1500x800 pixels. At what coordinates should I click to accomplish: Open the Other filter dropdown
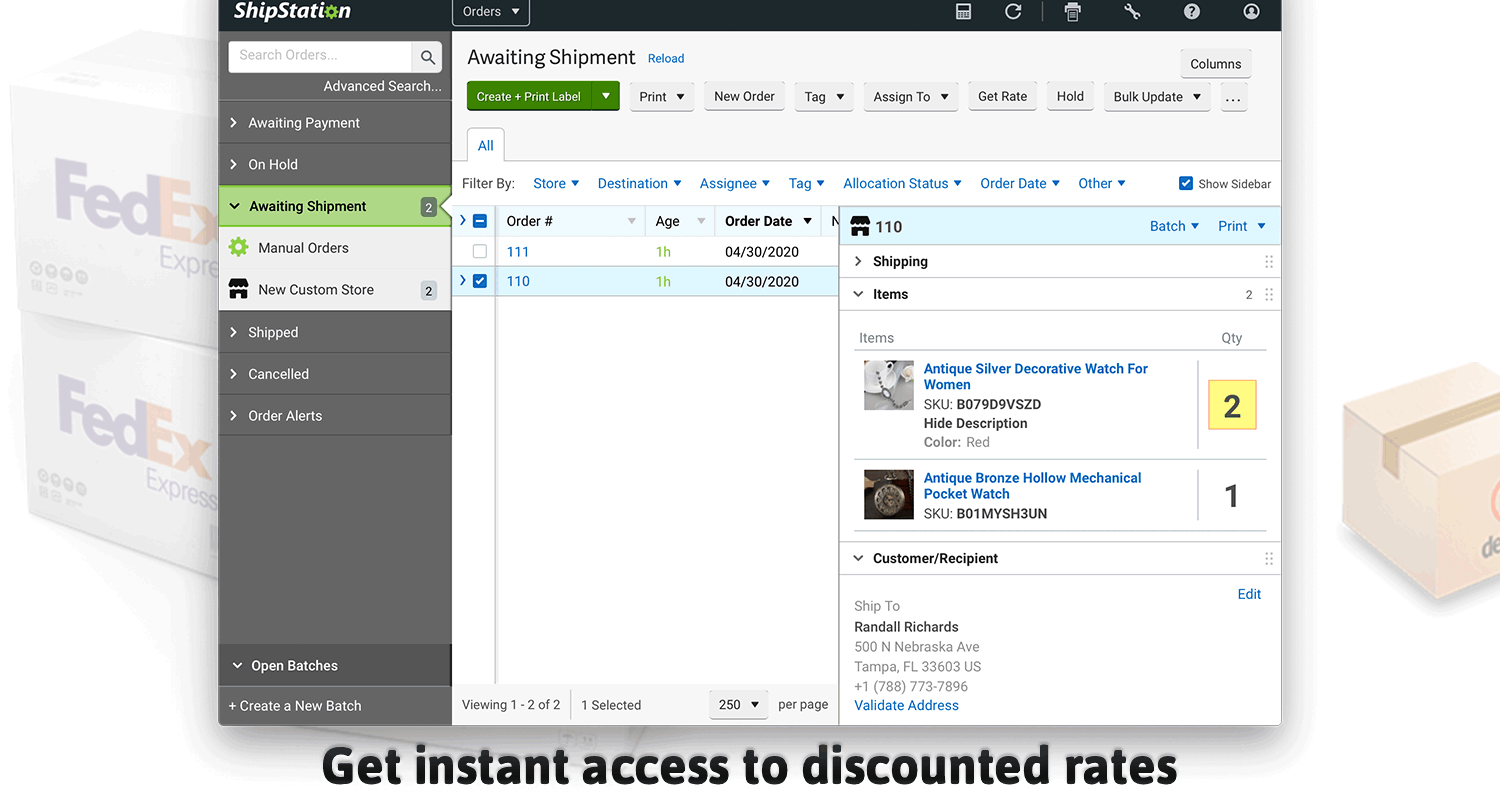(x=1102, y=183)
